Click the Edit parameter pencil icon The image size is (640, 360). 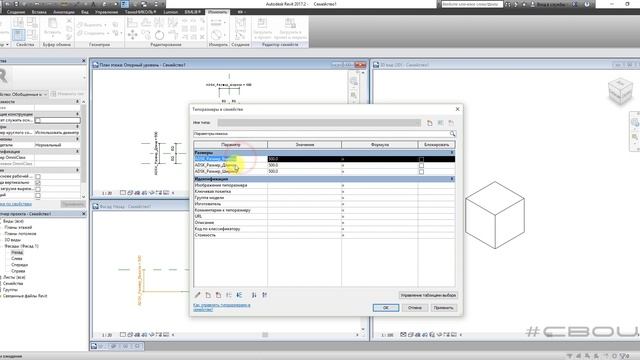coord(198,295)
